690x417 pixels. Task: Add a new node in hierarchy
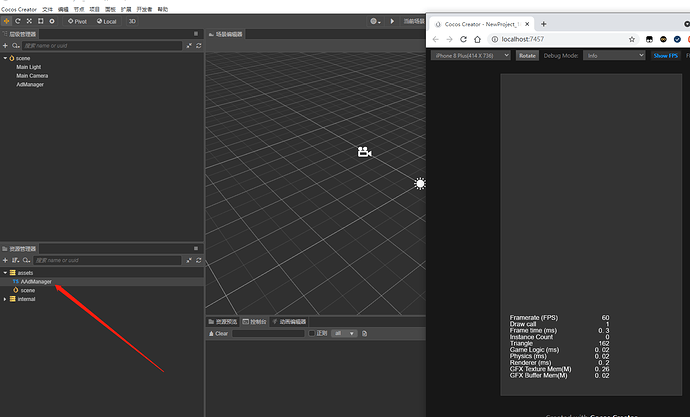pos(5,45)
